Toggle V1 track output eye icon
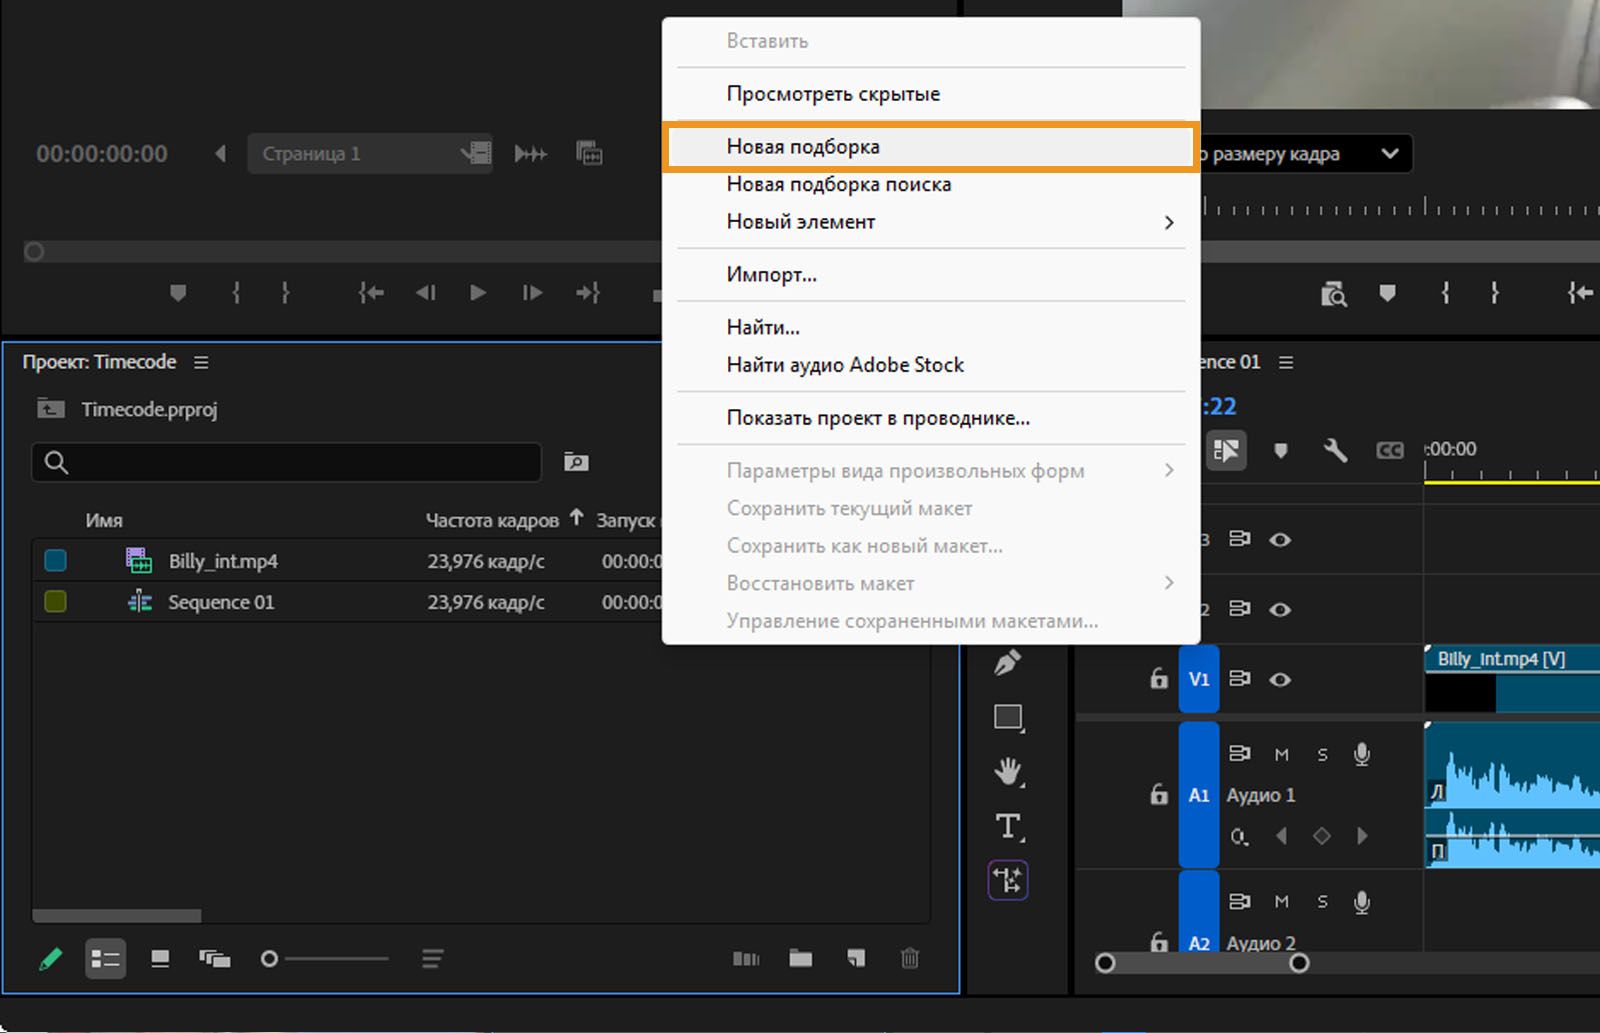1600x1033 pixels. [x=1280, y=679]
